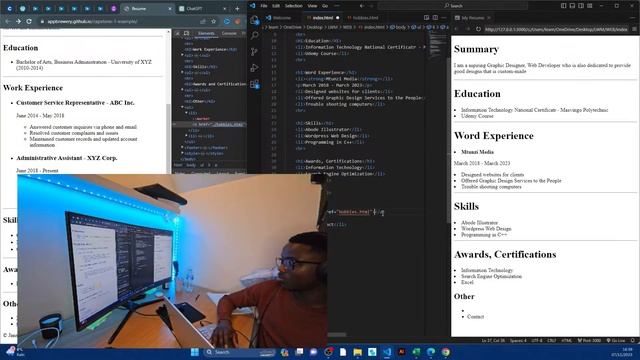Split the VS Code editor right
The image size is (640, 360).
[x=435, y=18]
